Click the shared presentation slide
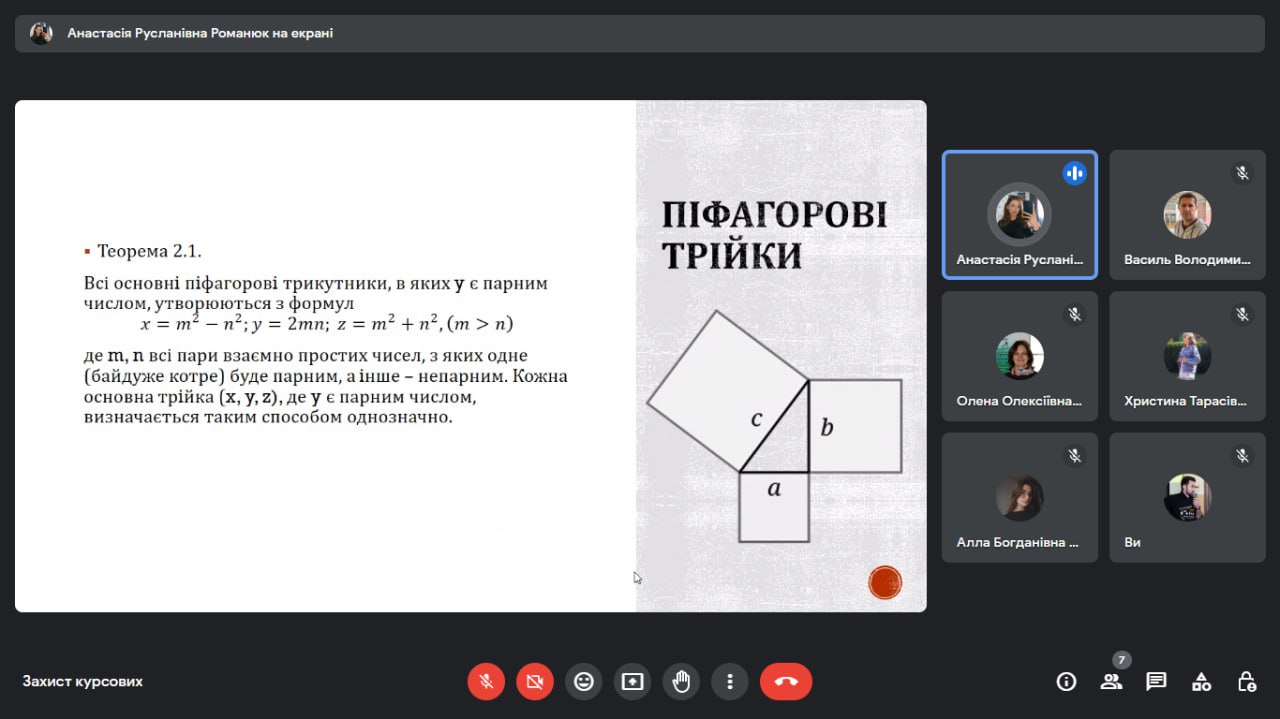The width and height of the screenshot is (1280, 719). point(471,356)
